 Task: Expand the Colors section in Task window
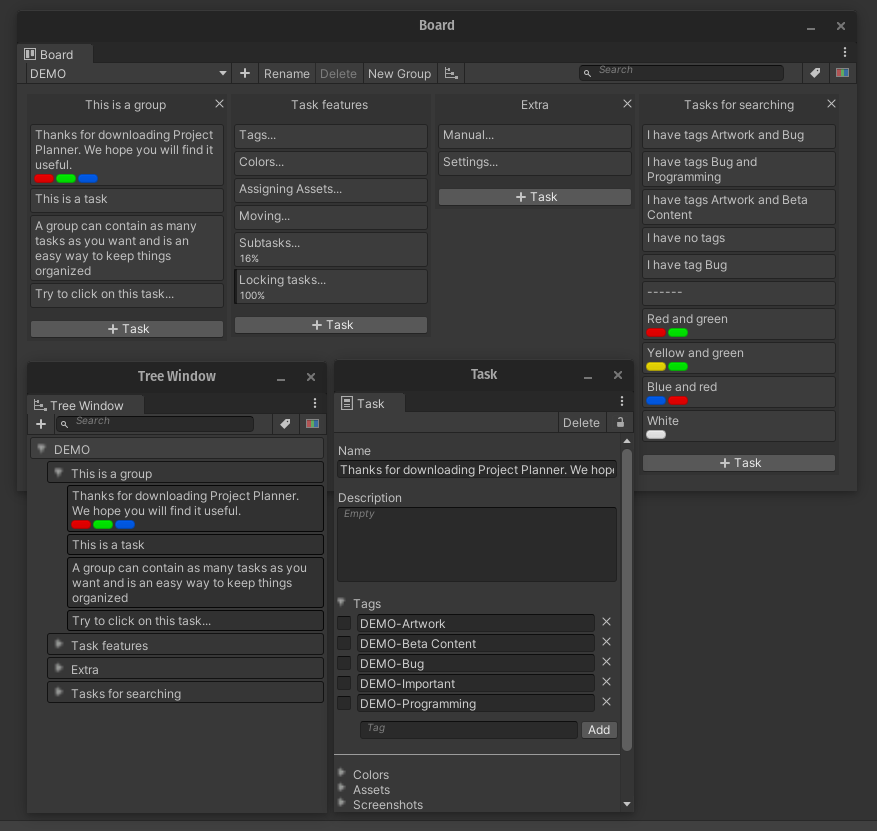tap(342, 773)
